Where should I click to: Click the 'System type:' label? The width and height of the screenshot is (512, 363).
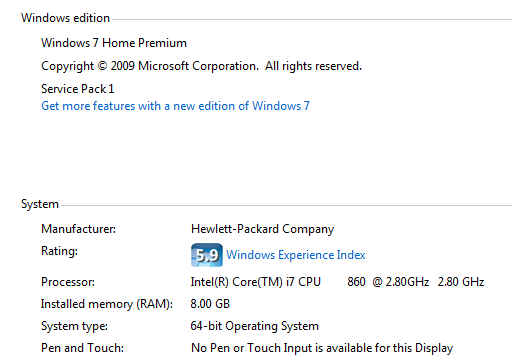point(74,326)
